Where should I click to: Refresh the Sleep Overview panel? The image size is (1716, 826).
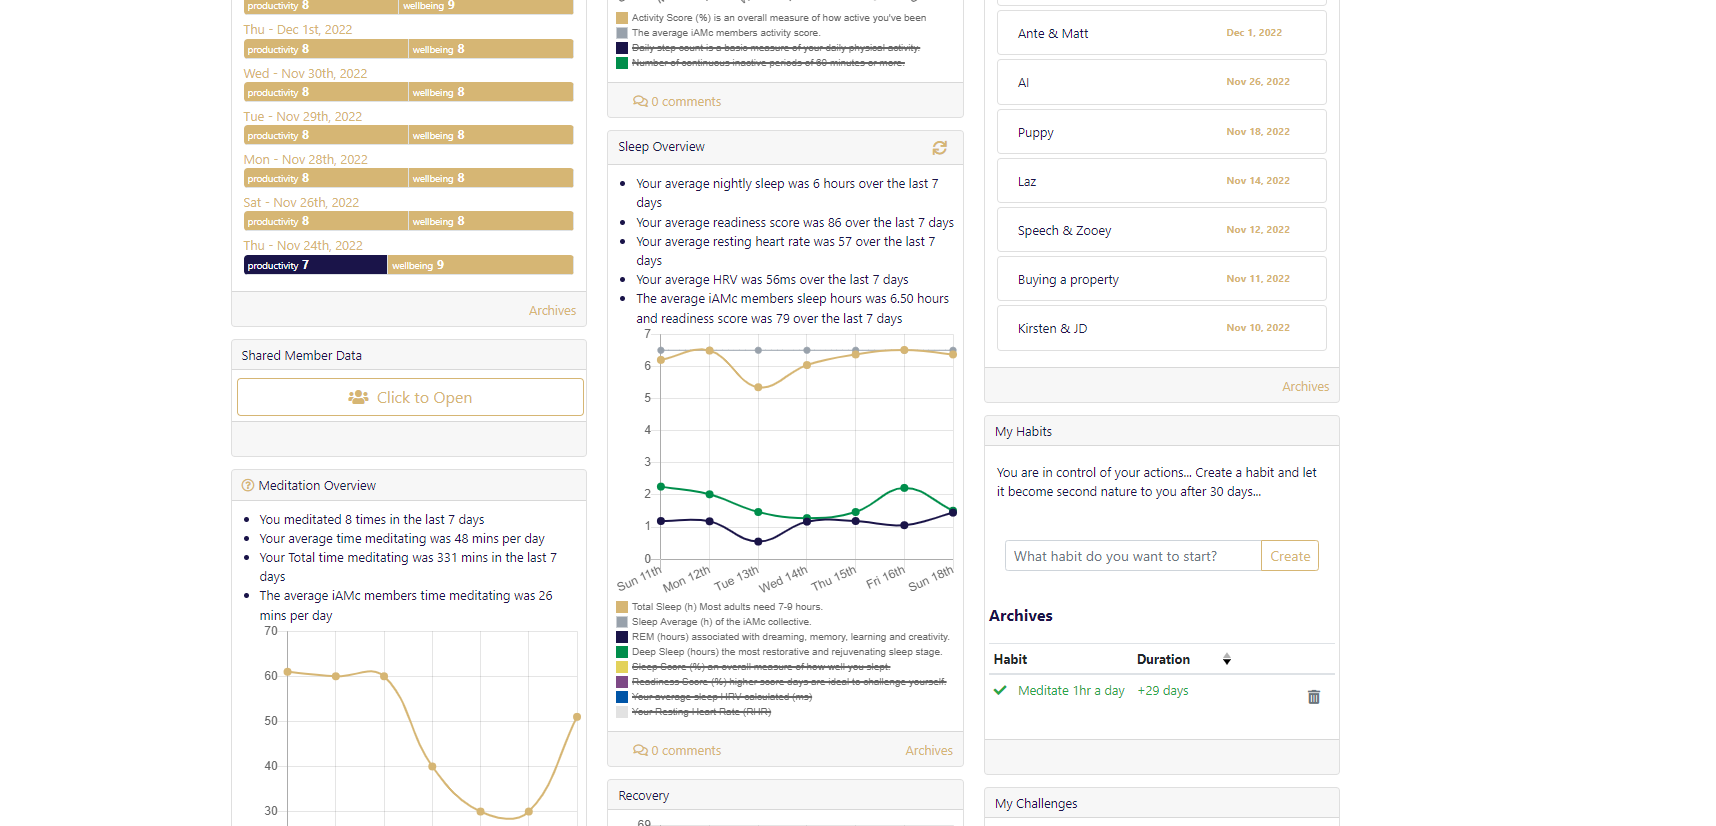(939, 148)
